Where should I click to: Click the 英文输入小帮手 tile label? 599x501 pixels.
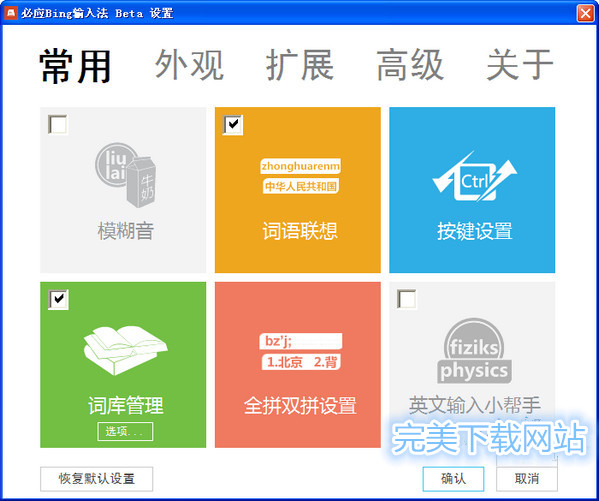pos(474,405)
